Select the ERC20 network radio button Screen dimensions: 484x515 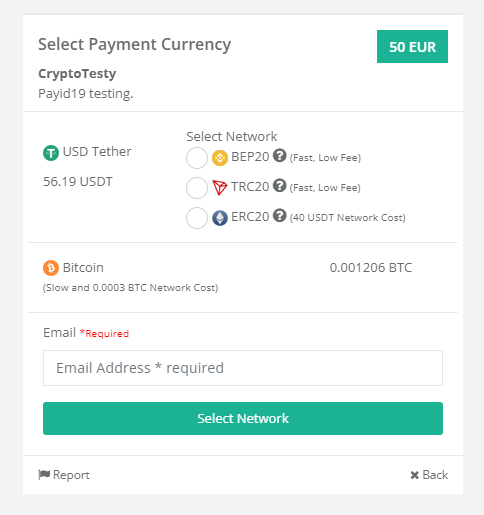point(197,218)
